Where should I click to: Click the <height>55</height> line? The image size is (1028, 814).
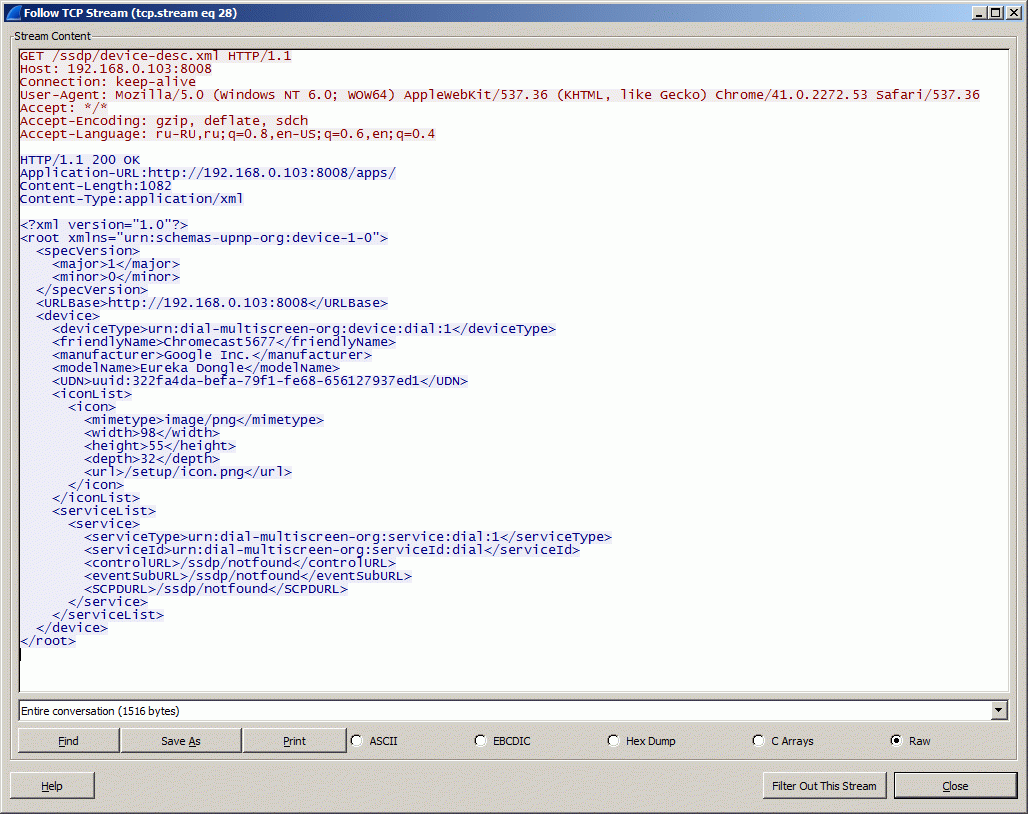tap(160, 446)
